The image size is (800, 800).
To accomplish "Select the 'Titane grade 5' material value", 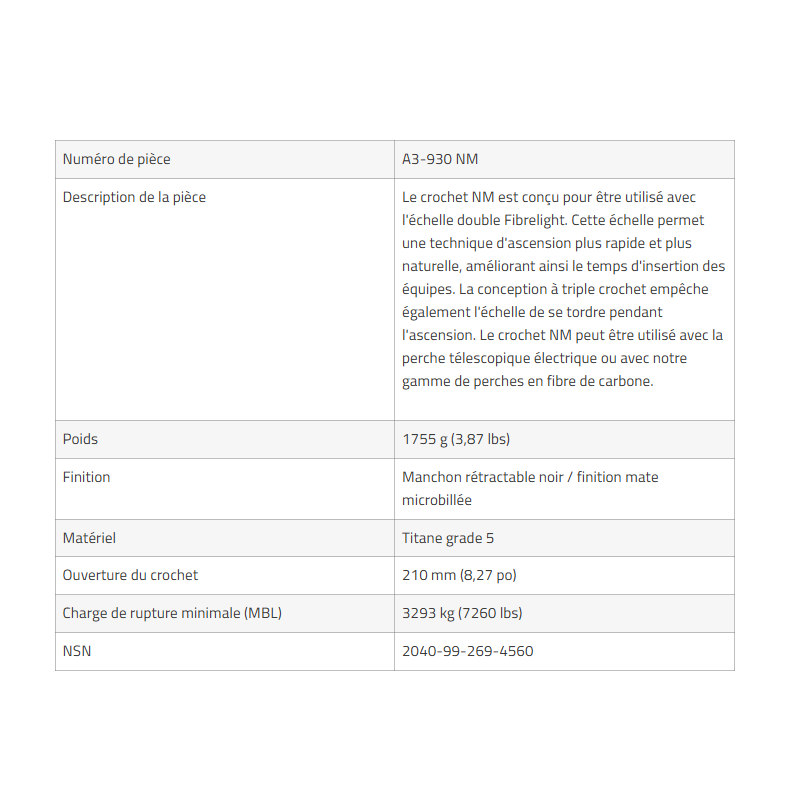I will click(x=448, y=538).
